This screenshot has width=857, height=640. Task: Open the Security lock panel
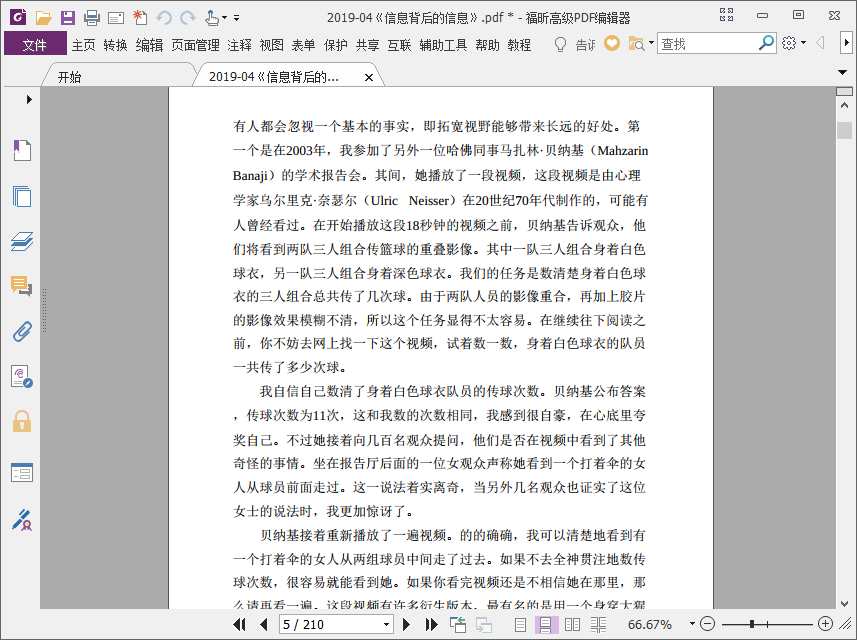click(22, 421)
